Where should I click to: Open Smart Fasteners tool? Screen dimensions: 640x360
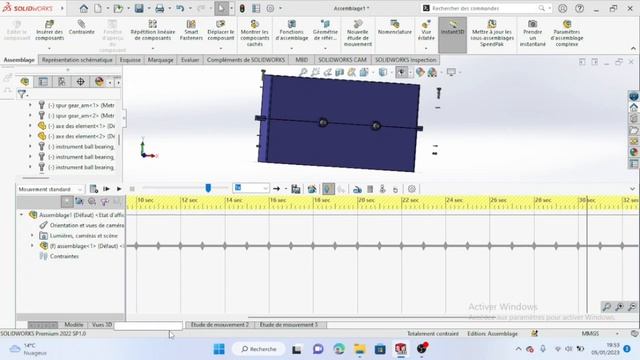(x=191, y=30)
